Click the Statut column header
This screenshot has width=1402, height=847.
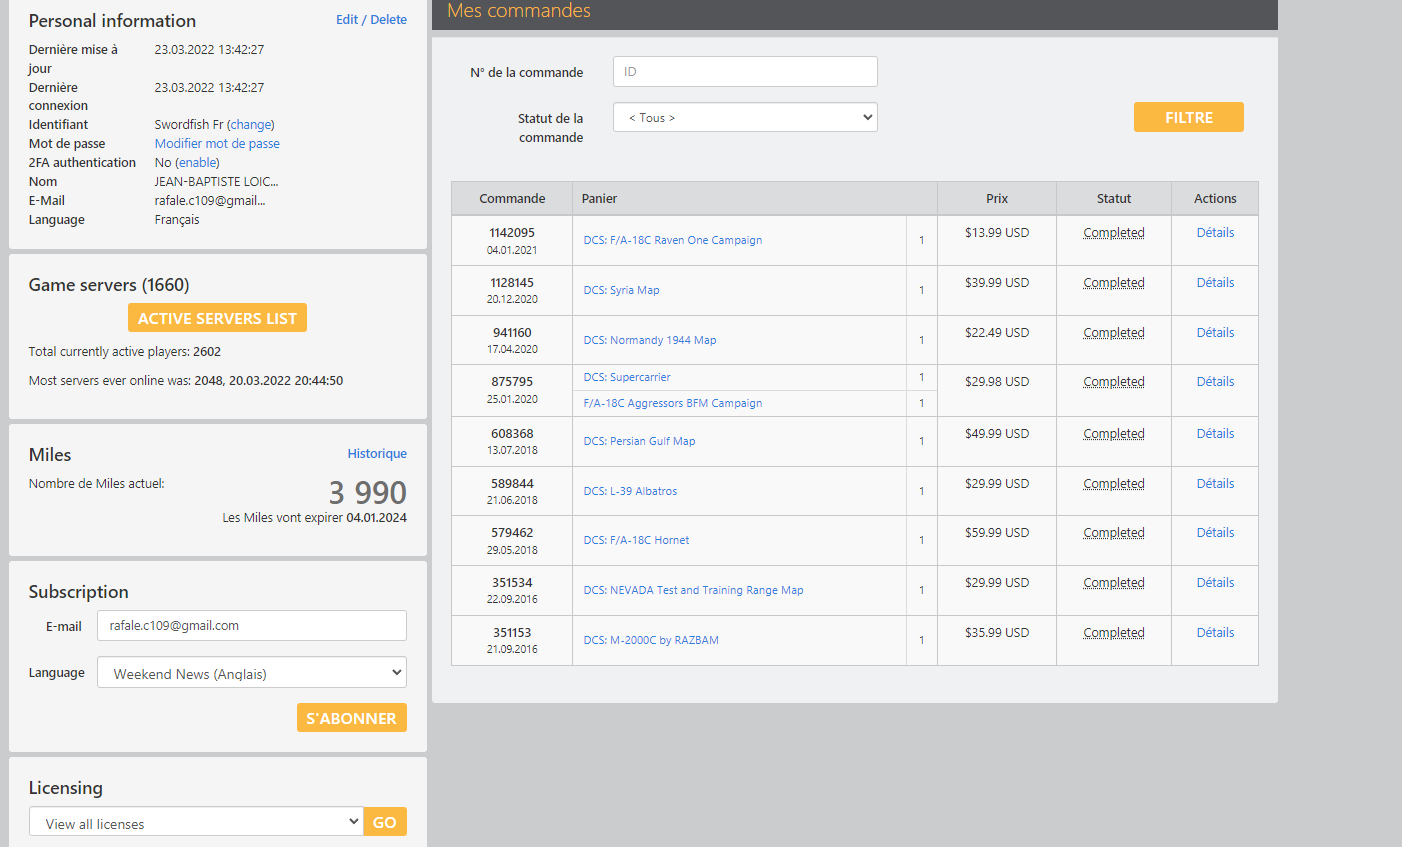[x=1114, y=199]
